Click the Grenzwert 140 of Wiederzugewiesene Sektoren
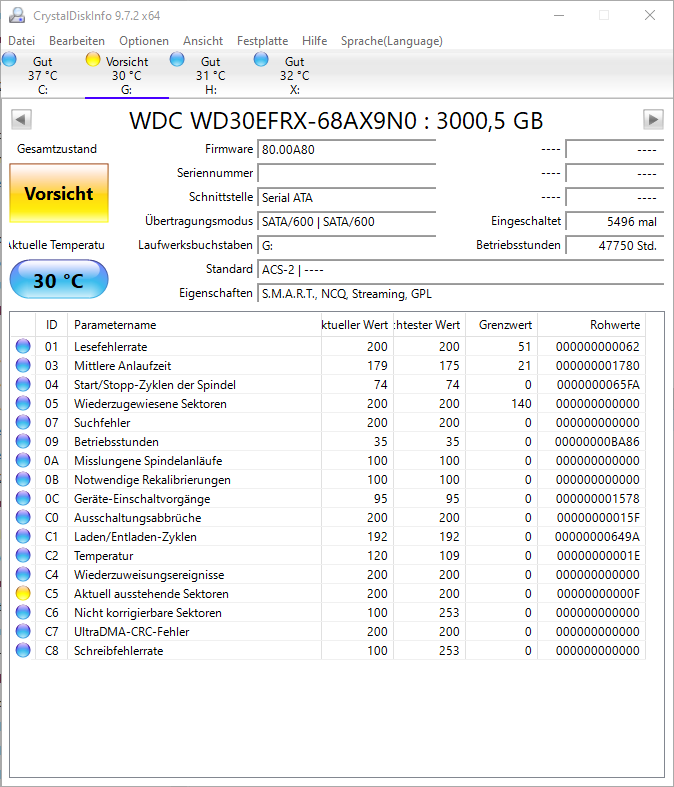The width and height of the screenshot is (674, 787). (521, 404)
